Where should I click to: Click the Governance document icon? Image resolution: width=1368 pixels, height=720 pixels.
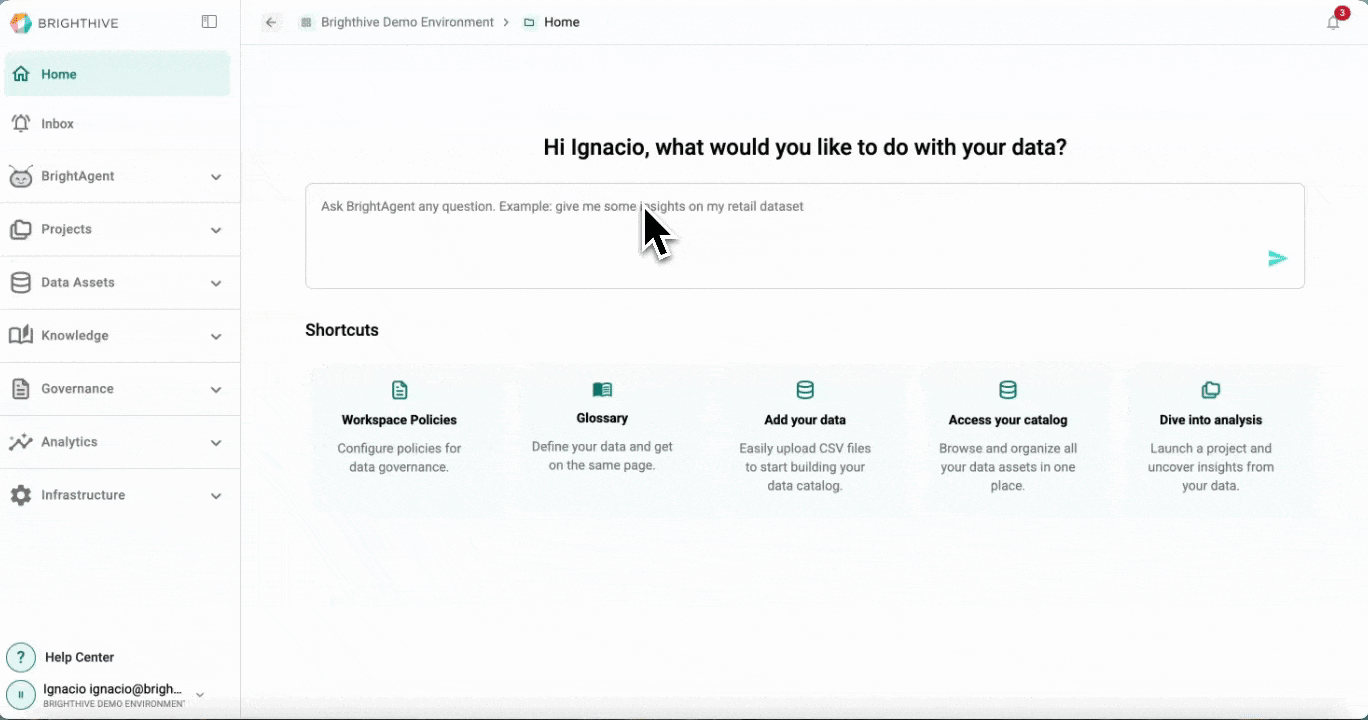[21, 389]
